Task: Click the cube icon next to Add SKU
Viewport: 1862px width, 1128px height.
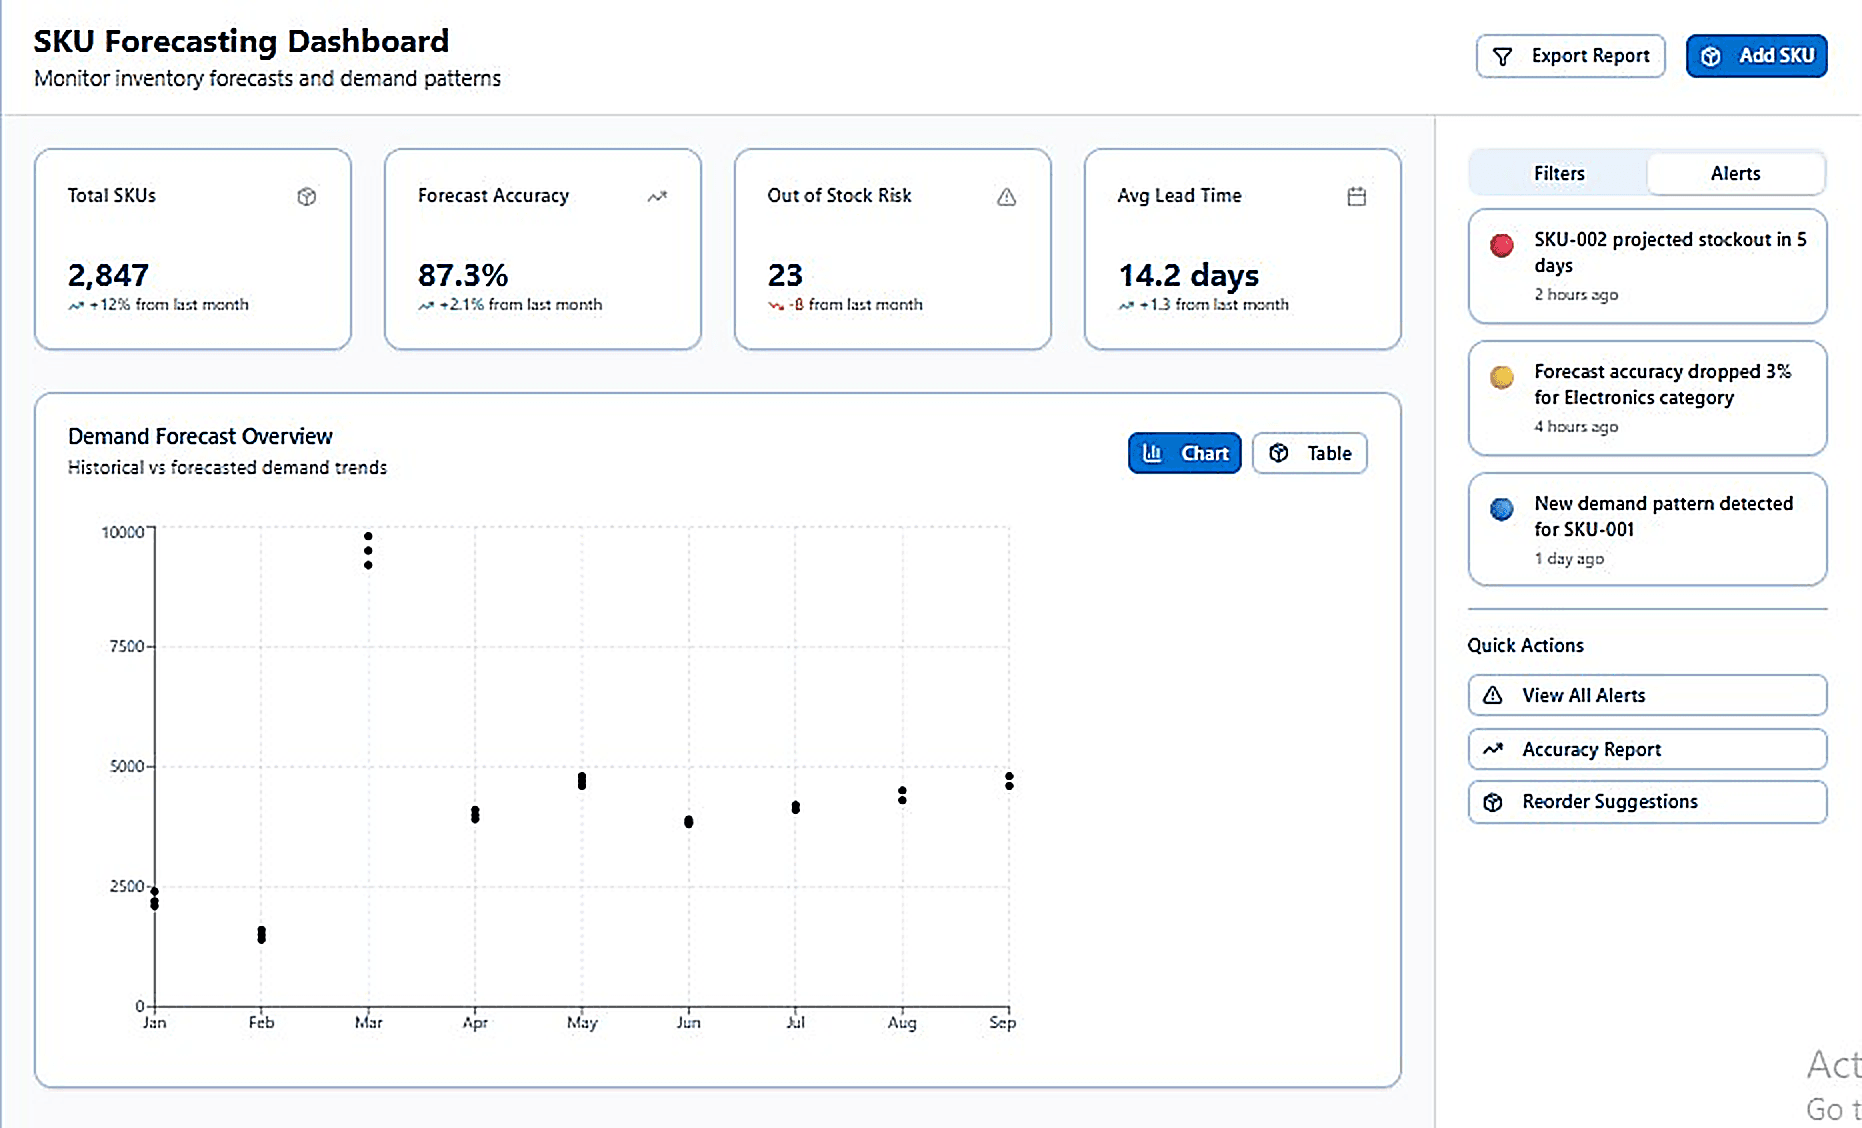Action: pos(1711,55)
